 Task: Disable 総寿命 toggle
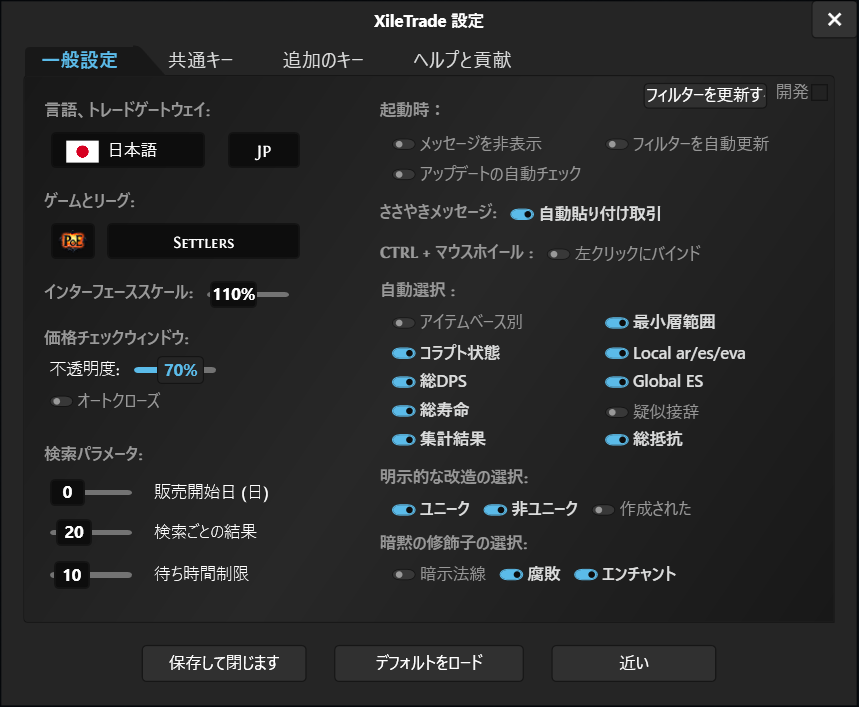404,411
